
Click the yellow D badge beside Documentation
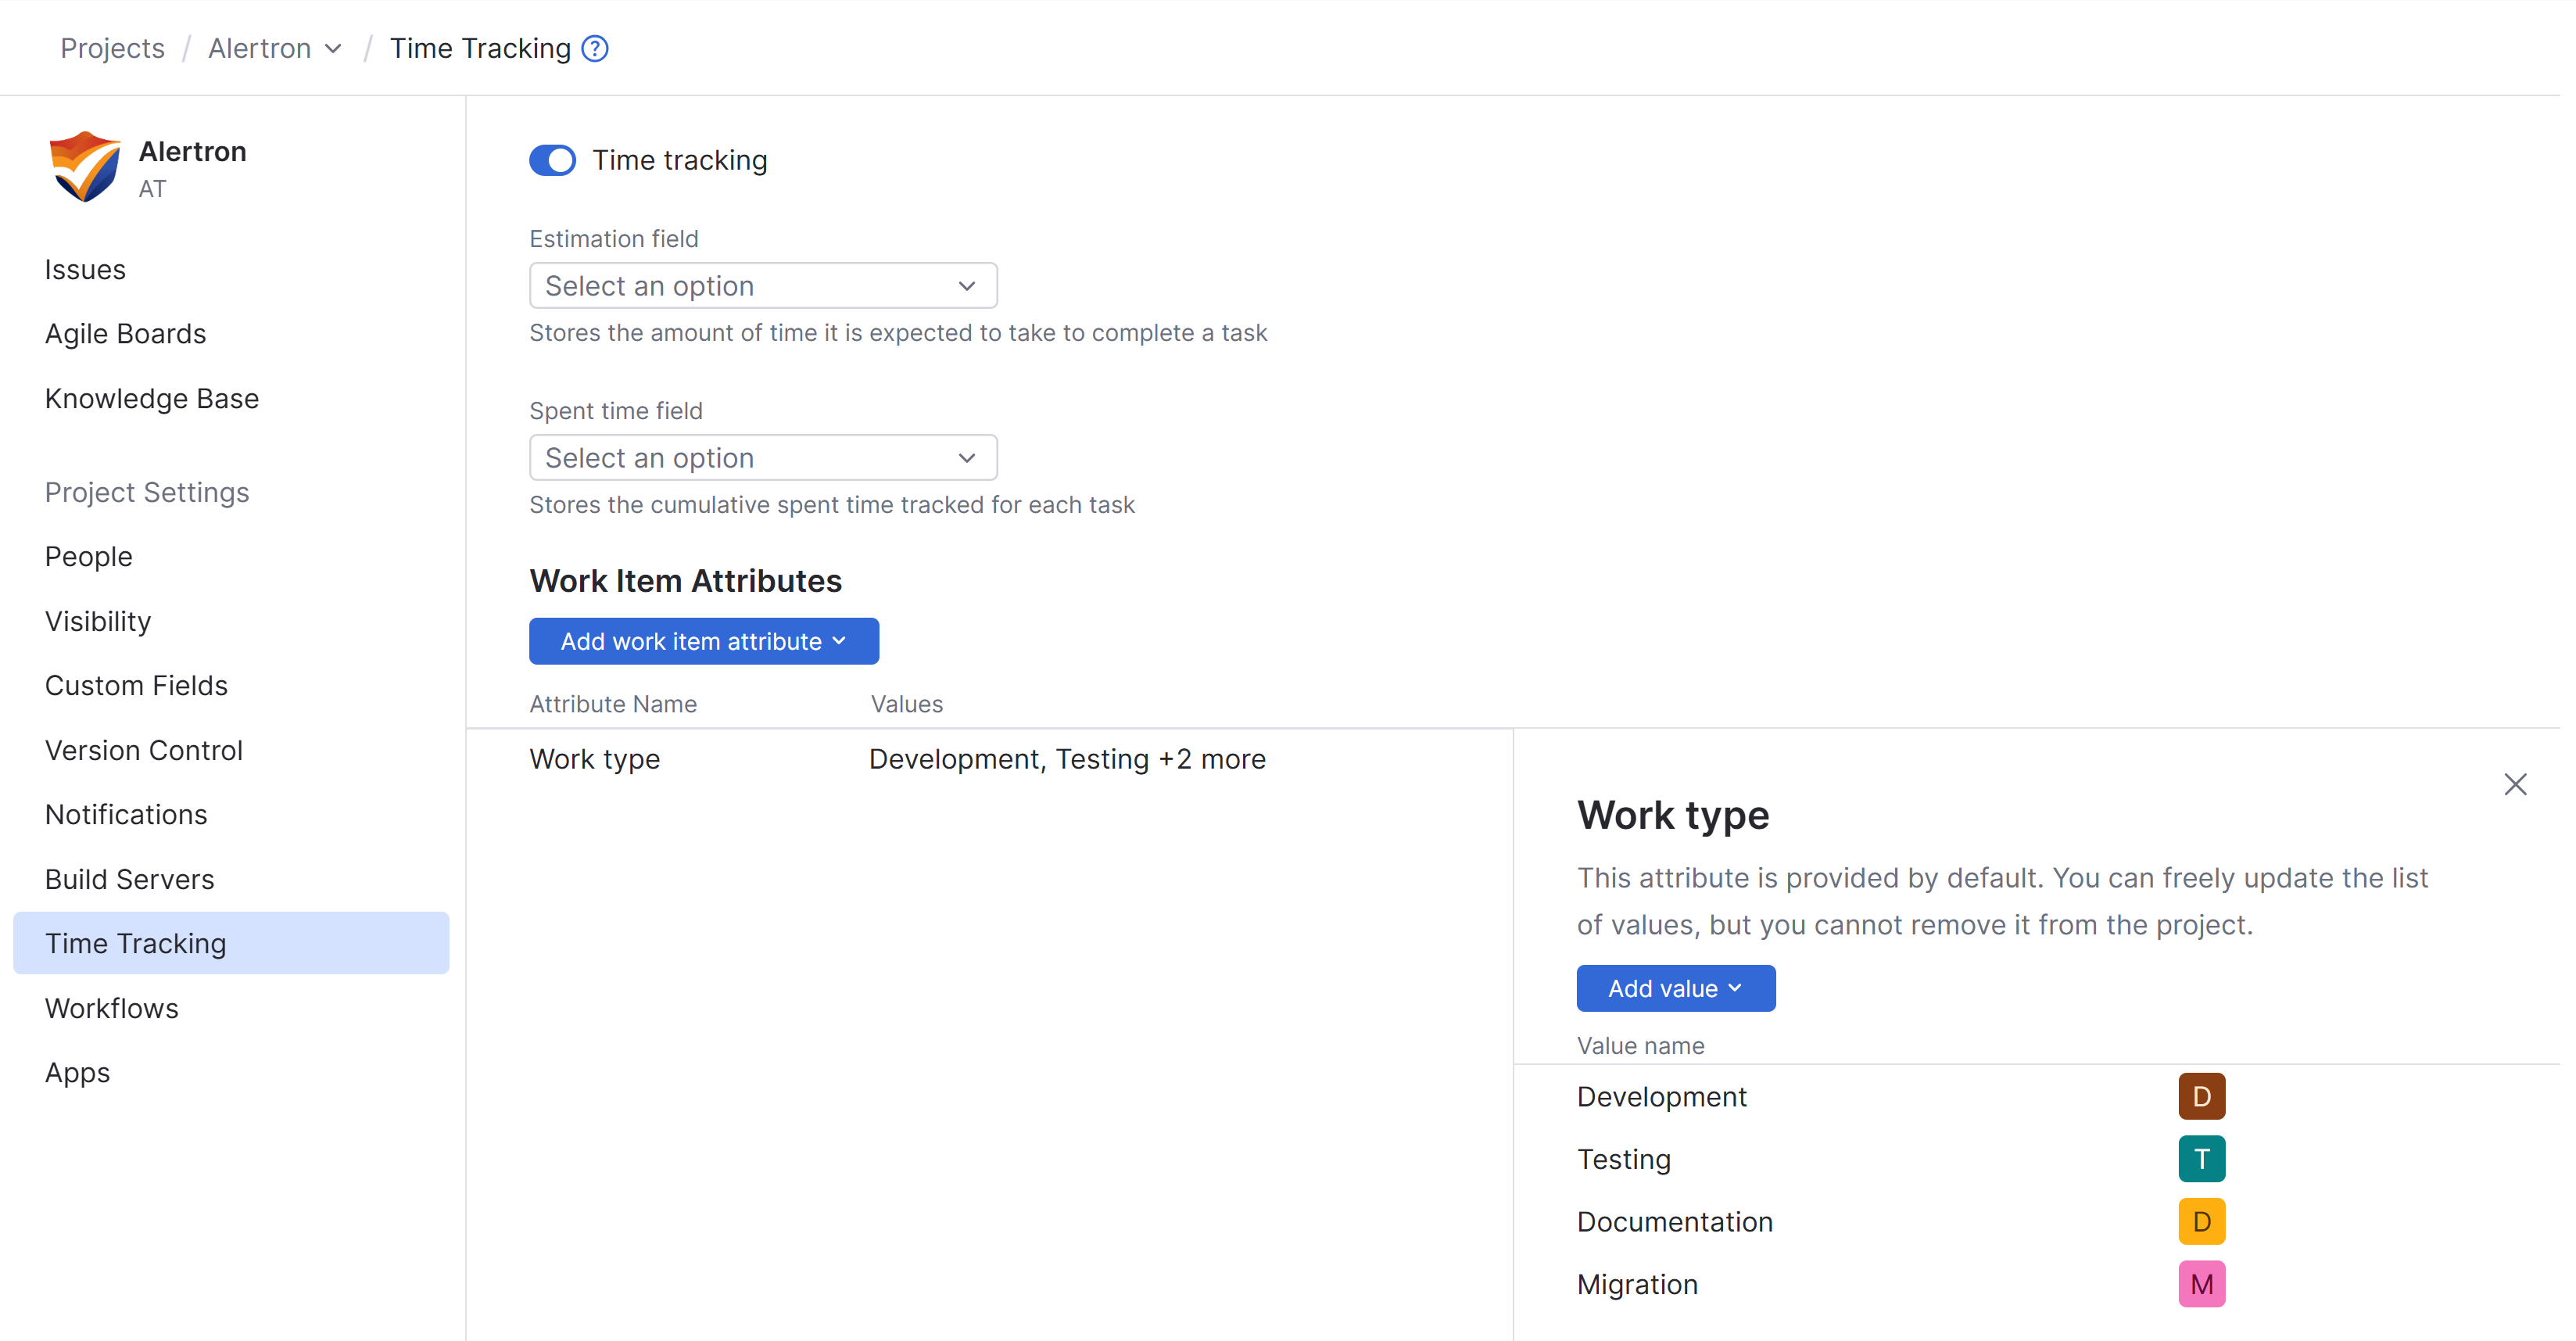(x=2201, y=1221)
